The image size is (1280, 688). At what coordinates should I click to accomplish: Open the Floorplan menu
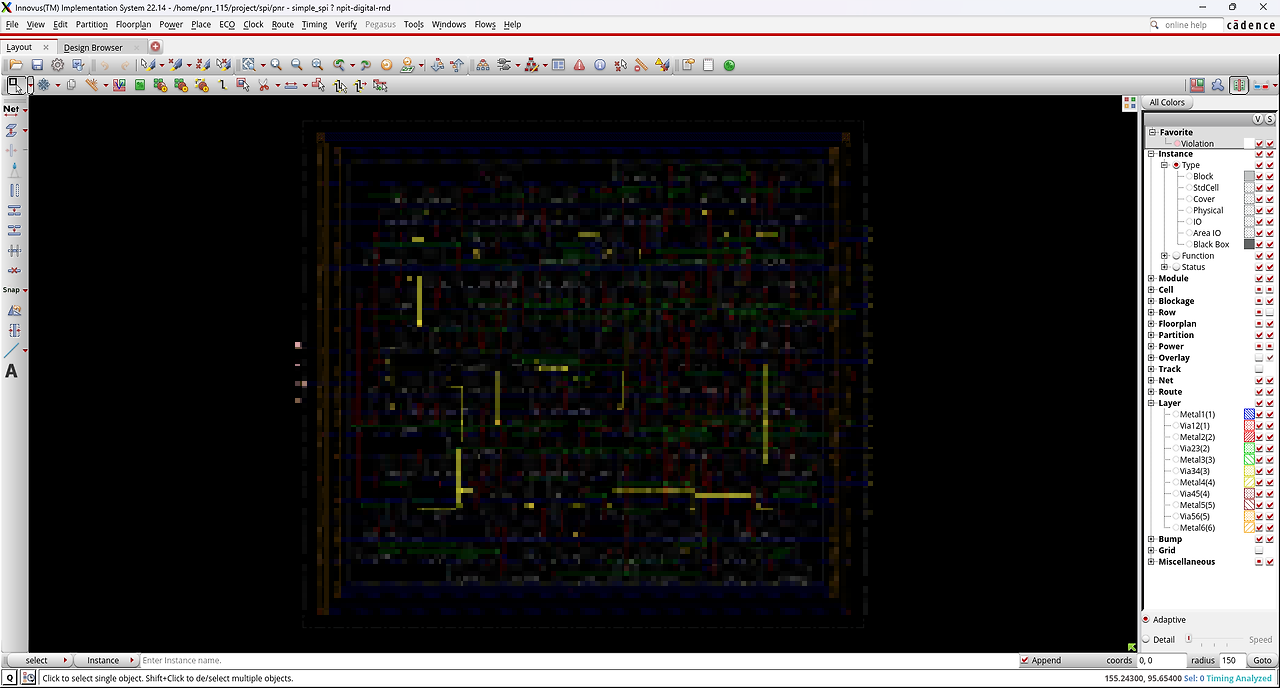point(133,24)
